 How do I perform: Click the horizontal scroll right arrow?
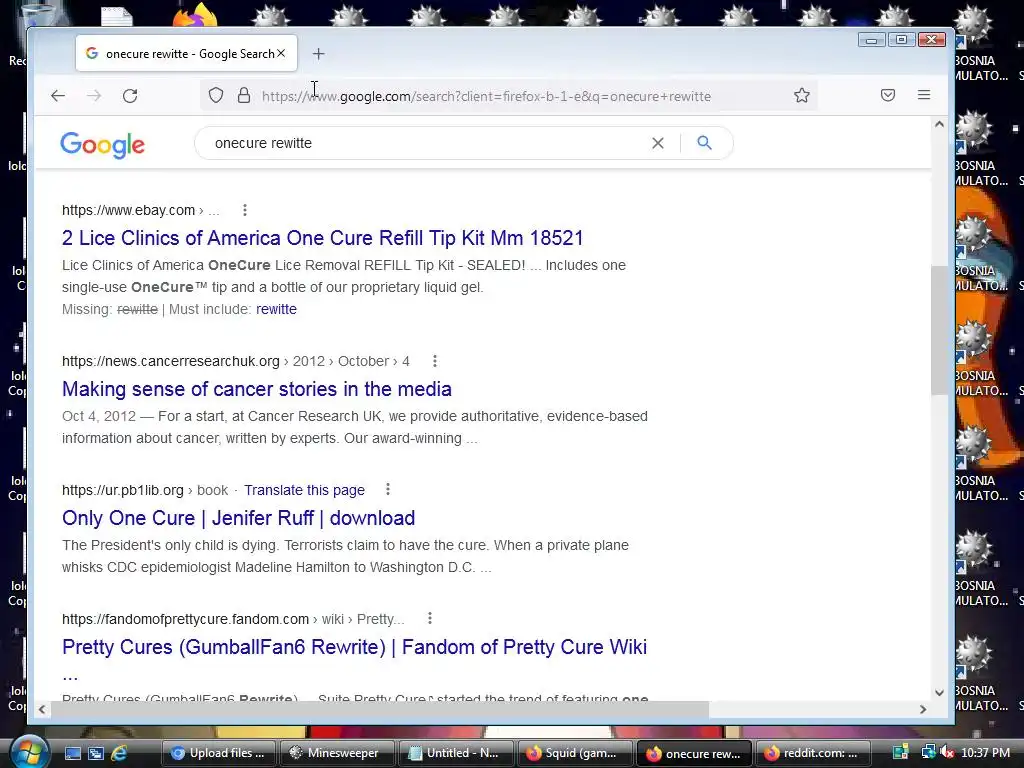pyautogui.click(x=923, y=709)
